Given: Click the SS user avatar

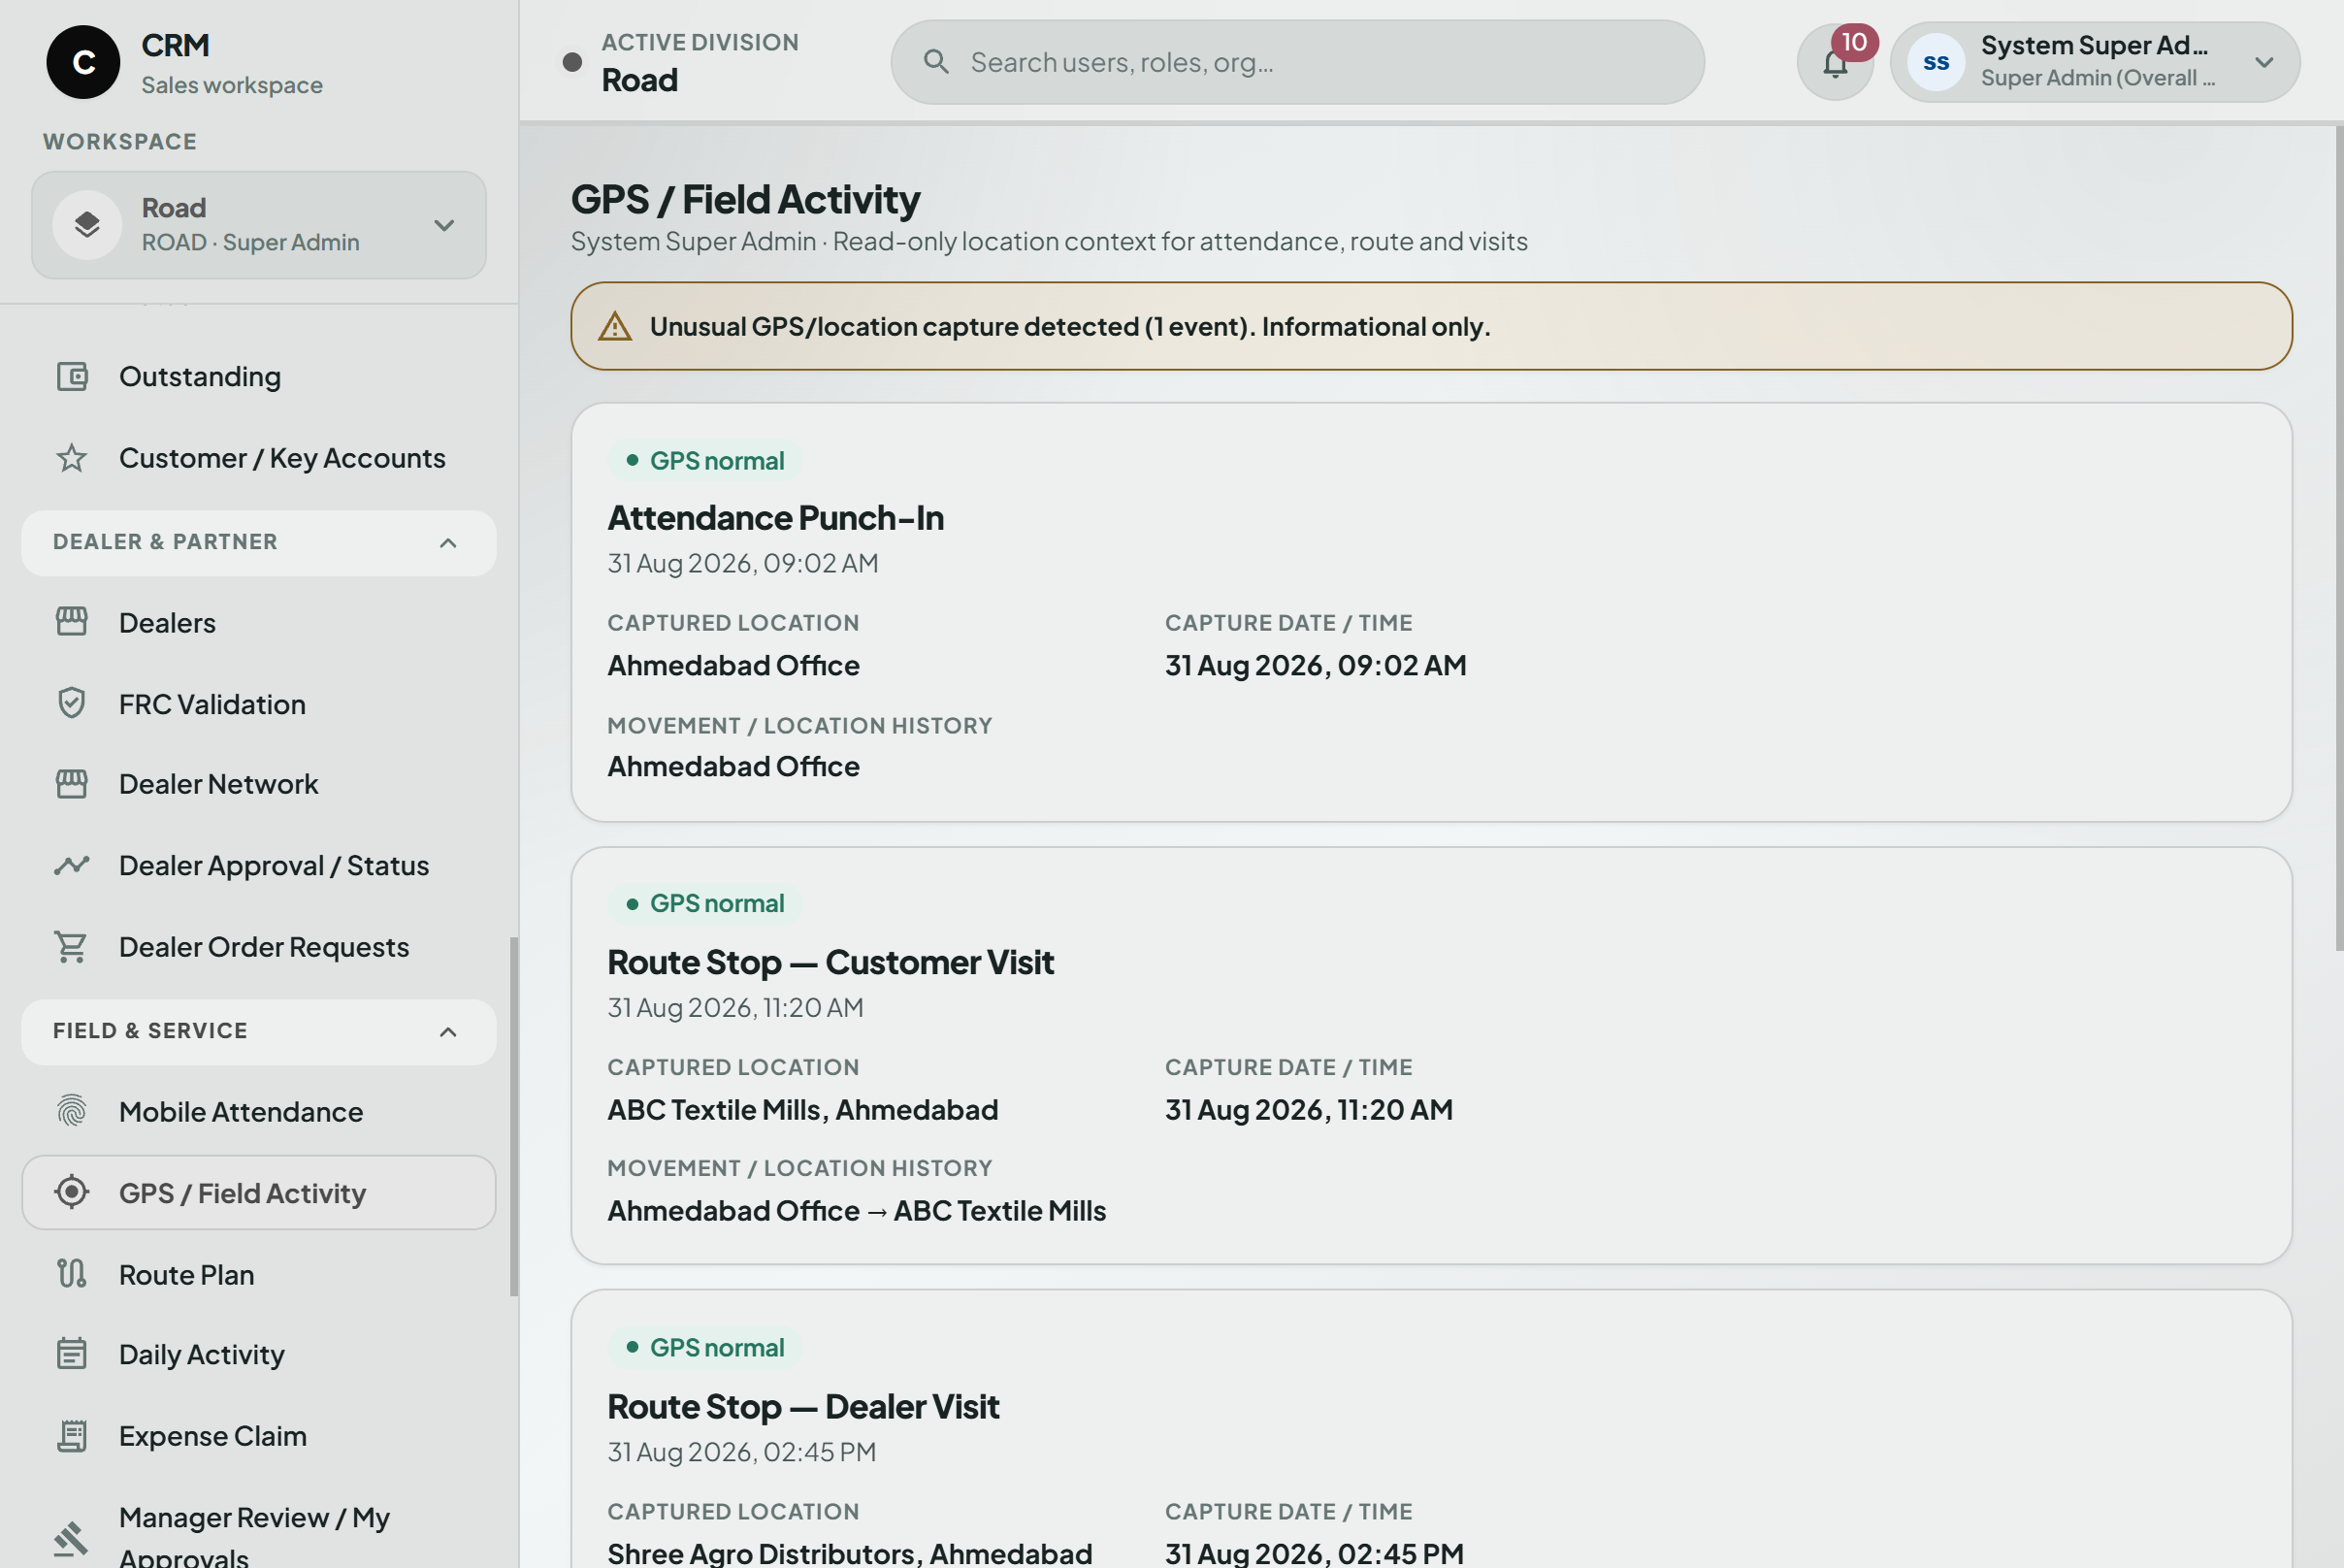Looking at the screenshot, I should pyautogui.click(x=1936, y=62).
